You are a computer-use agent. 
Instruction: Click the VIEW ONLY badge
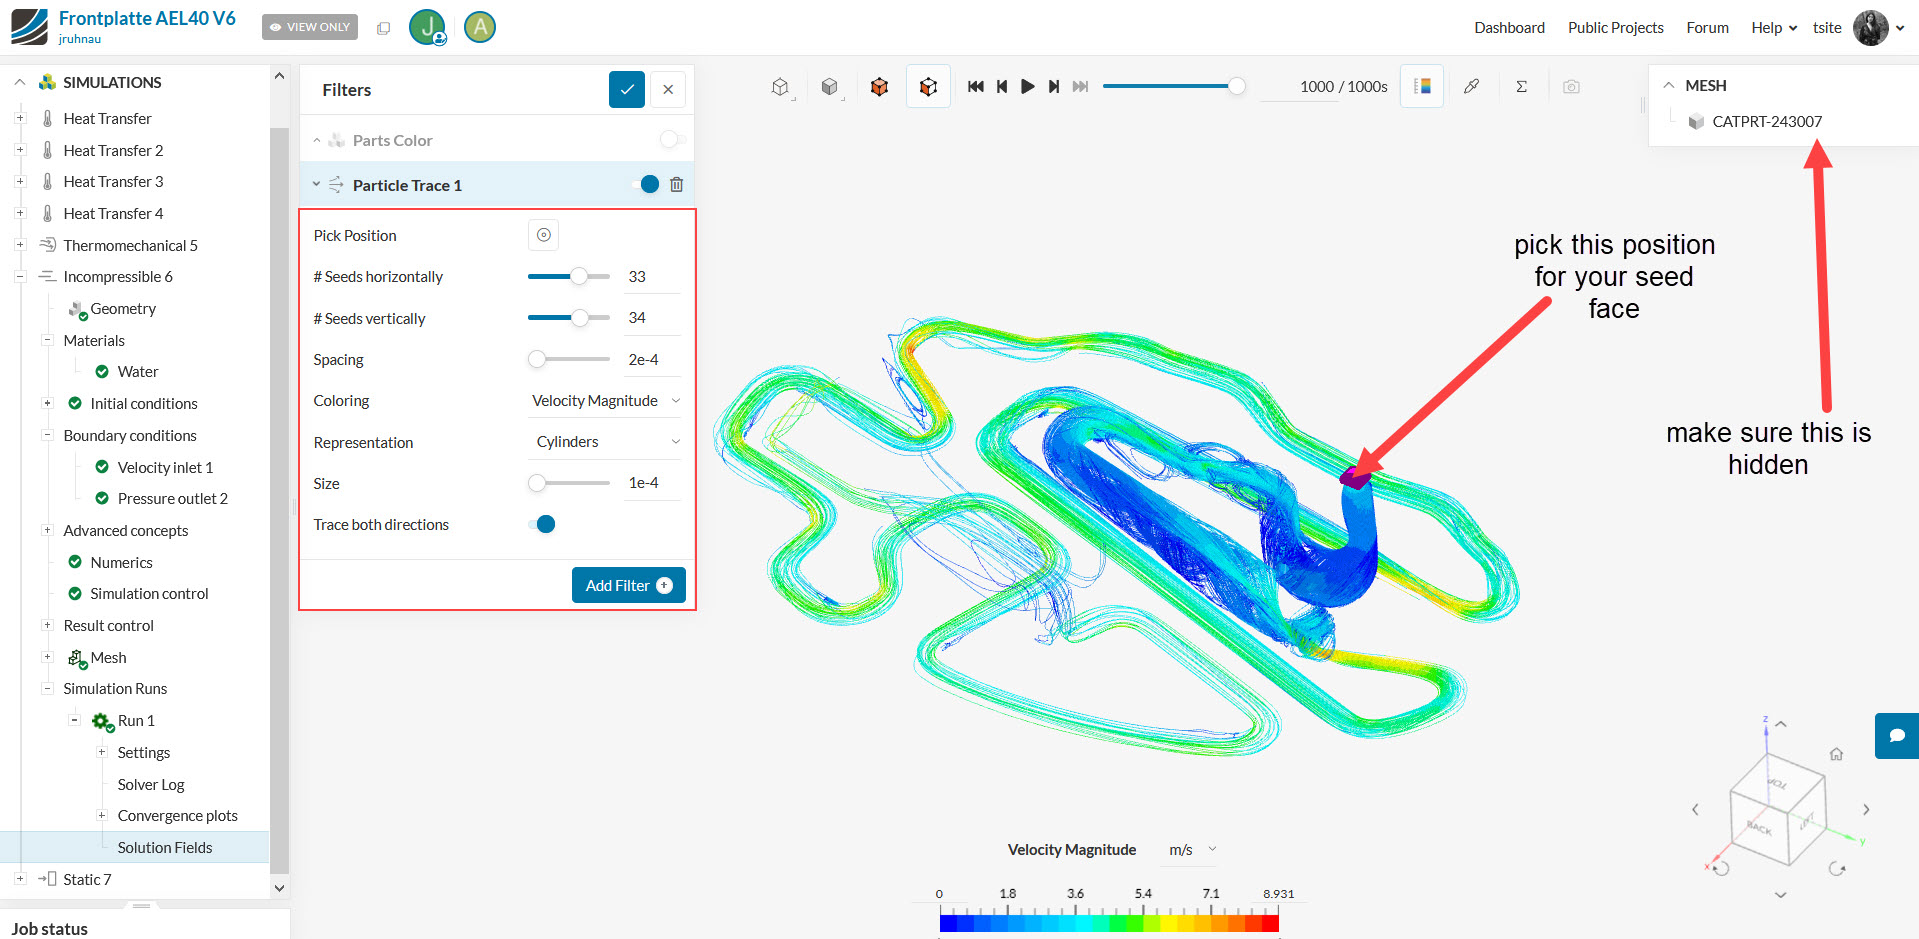pos(310,27)
